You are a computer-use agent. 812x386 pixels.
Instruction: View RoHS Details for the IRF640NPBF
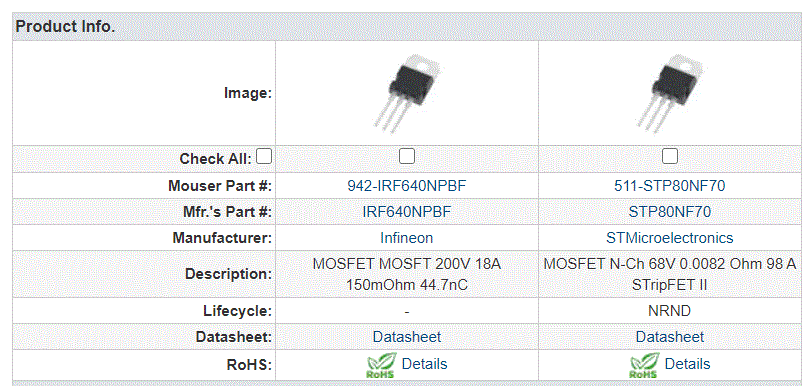pyautogui.click(x=424, y=364)
